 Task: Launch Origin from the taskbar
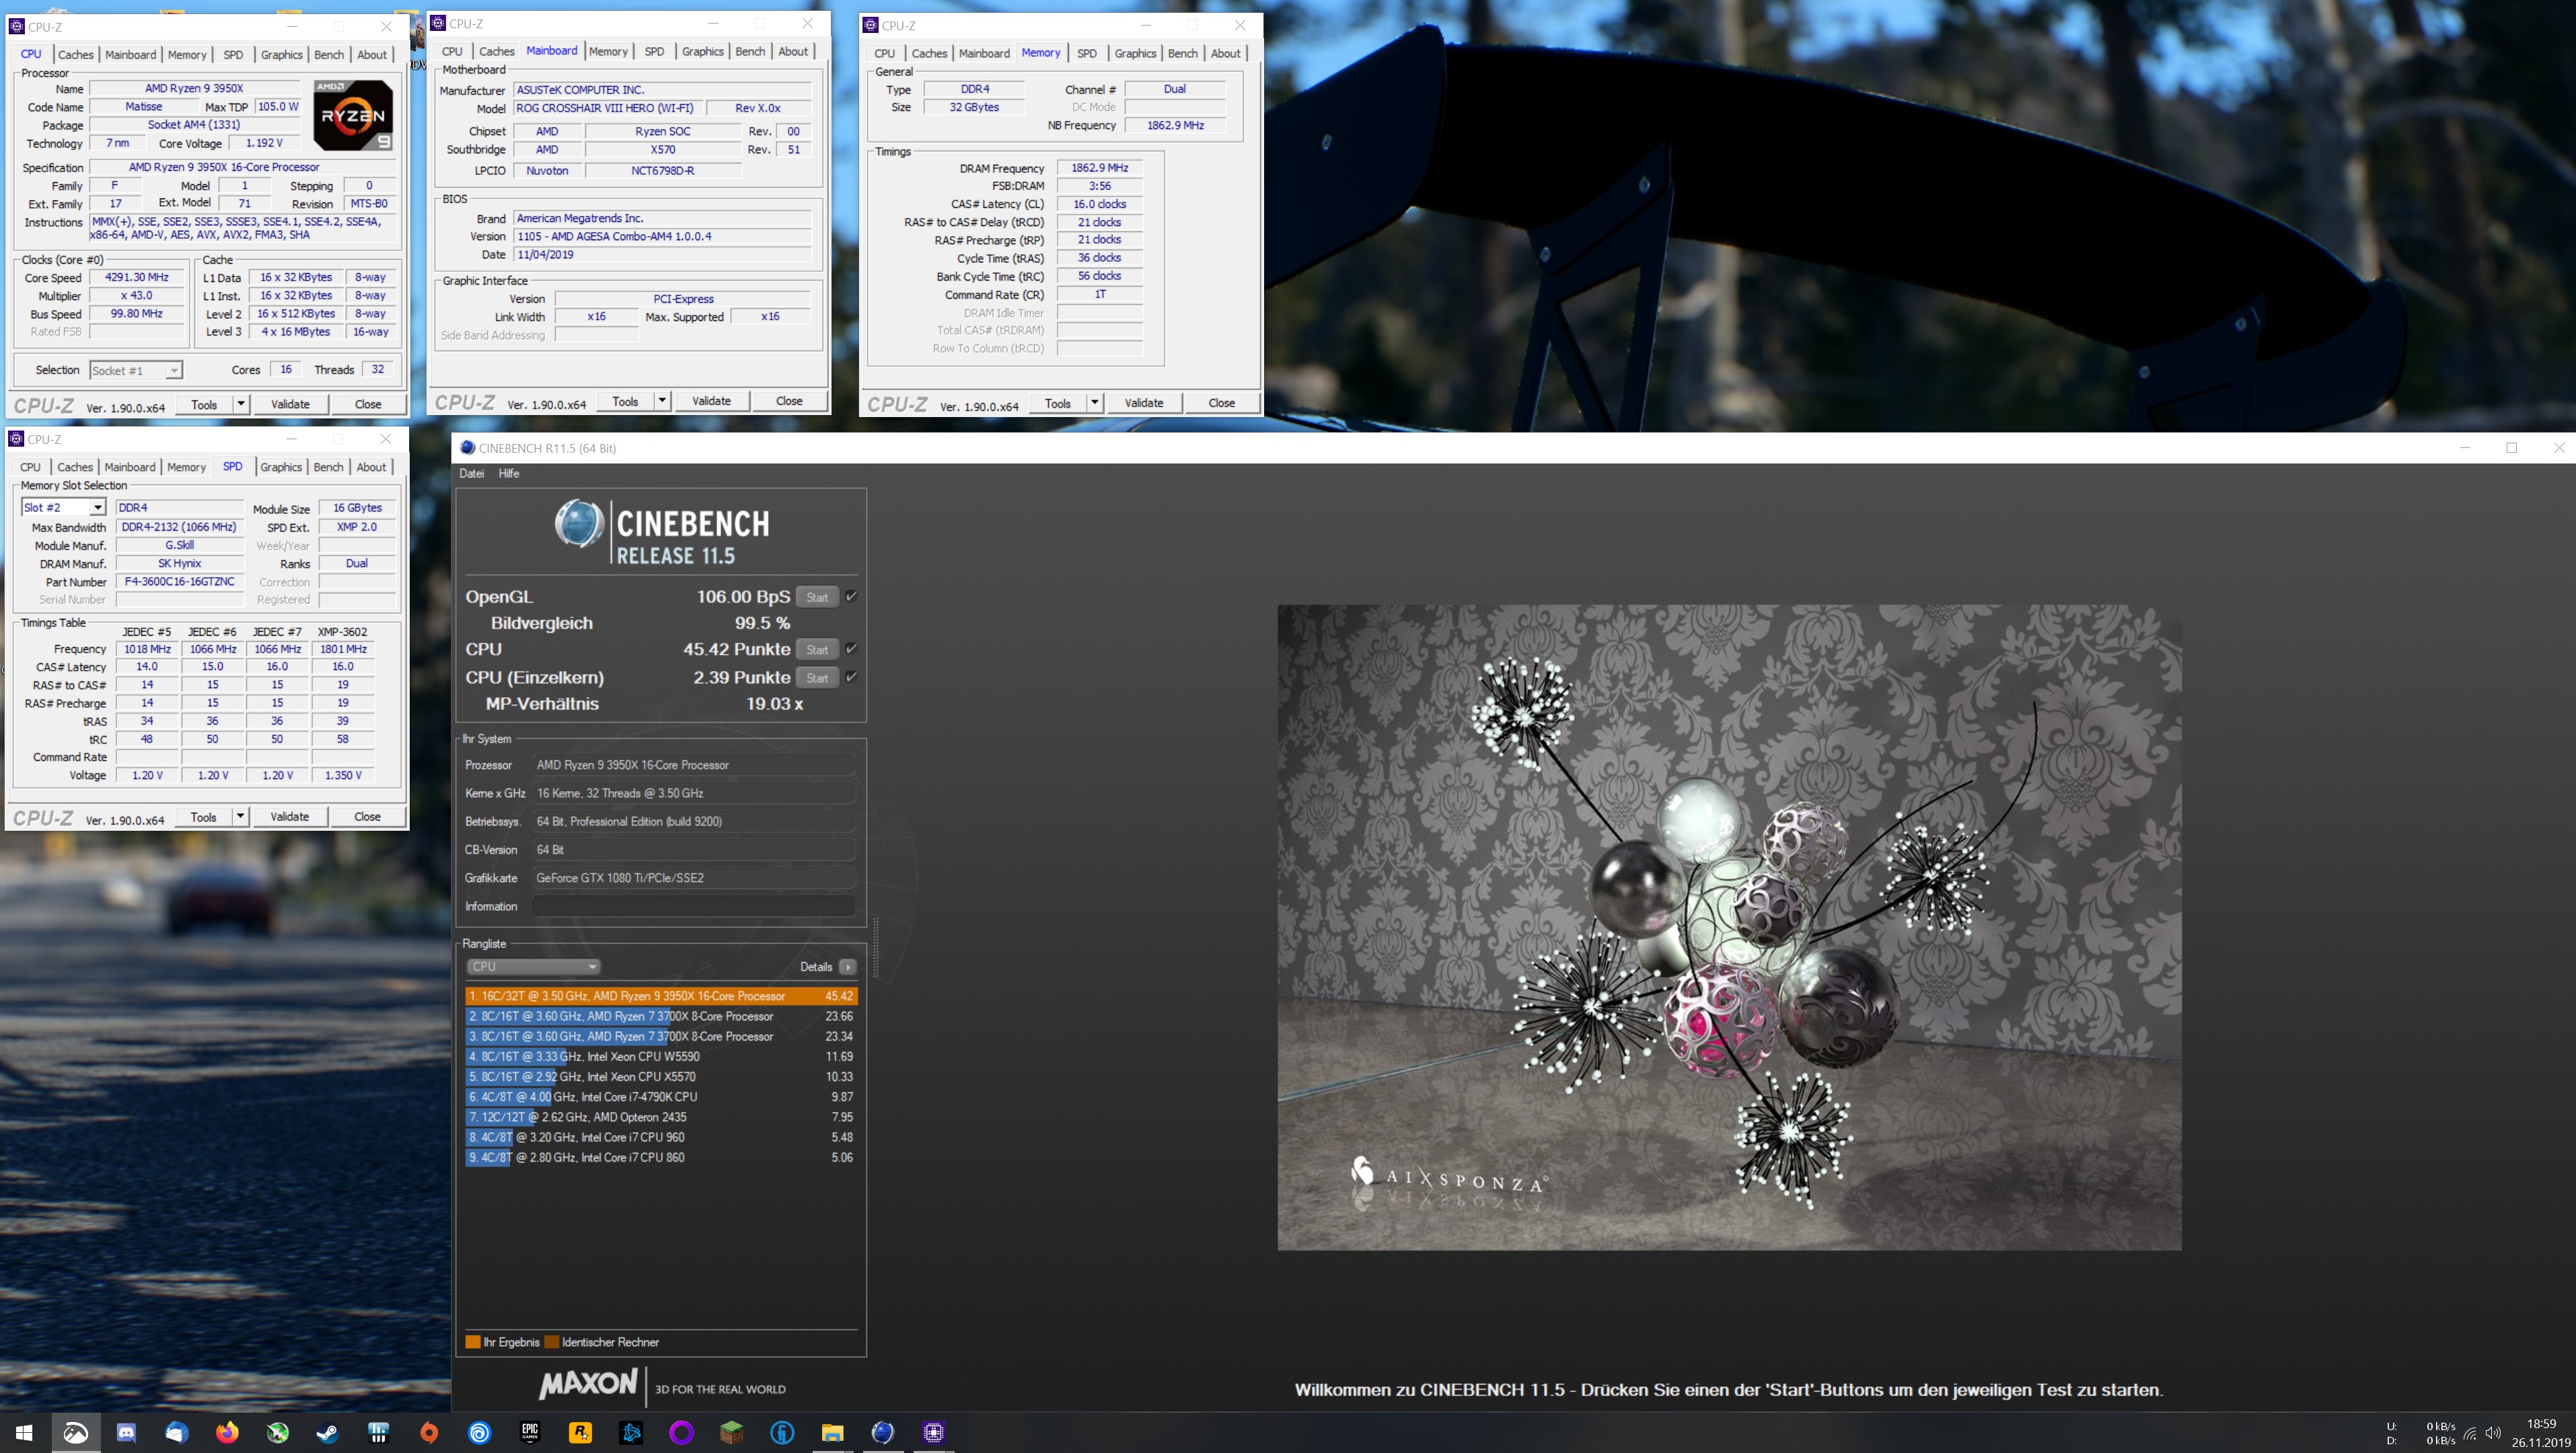tap(429, 1432)
